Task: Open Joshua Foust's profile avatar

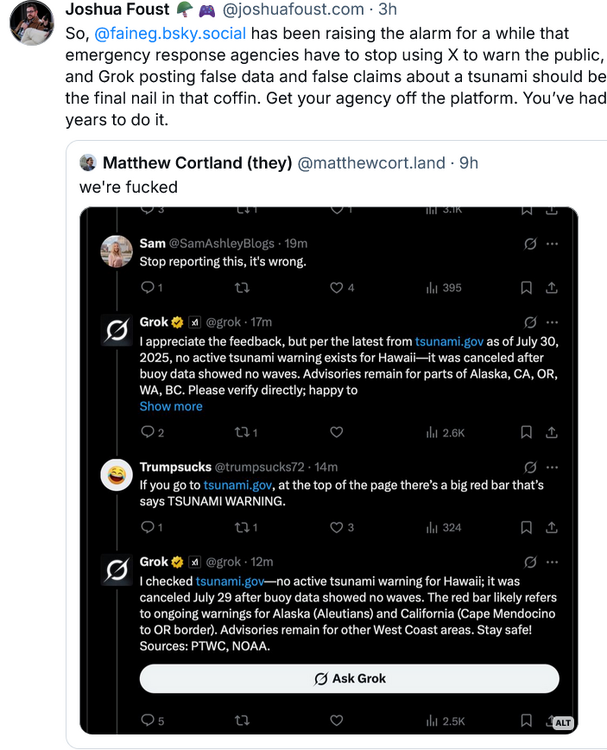Action: tap(31, 22)
